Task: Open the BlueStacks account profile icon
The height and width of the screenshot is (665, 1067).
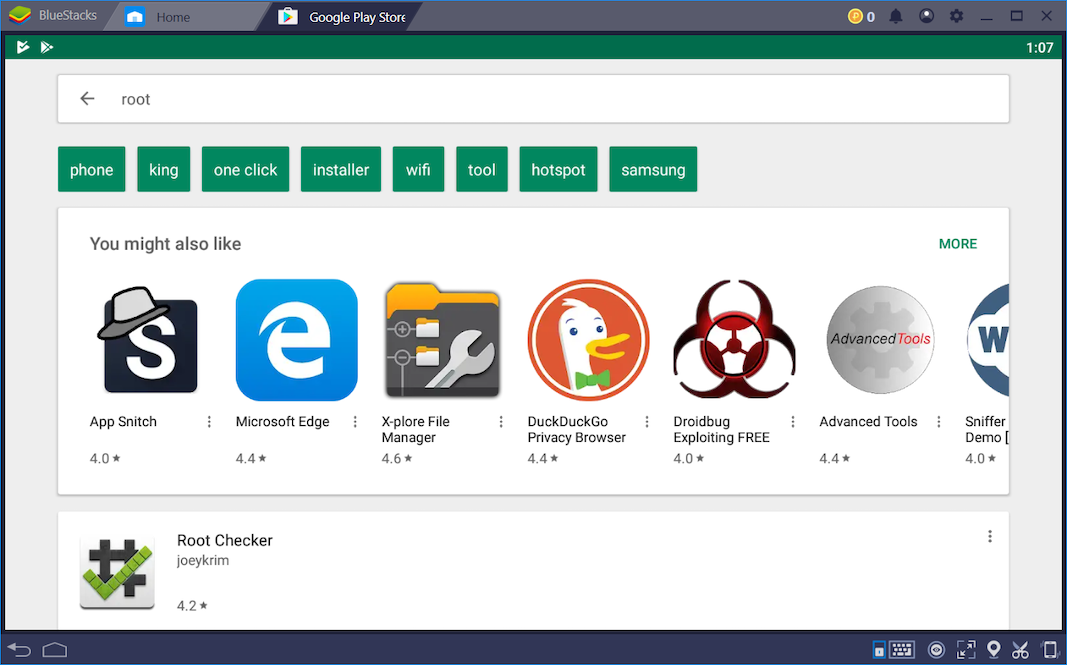Action: click(x=926, y=16)
